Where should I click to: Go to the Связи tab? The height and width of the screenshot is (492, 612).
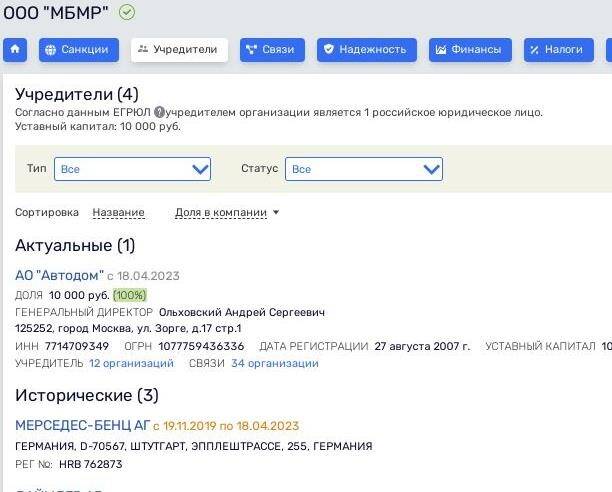[272, 49]
